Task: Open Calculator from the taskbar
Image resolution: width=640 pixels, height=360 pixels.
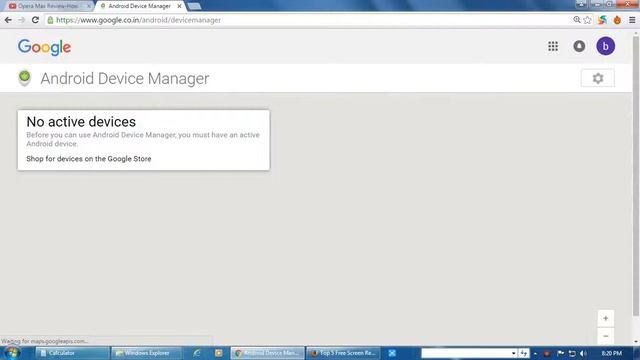Action: tap(73, 353)
